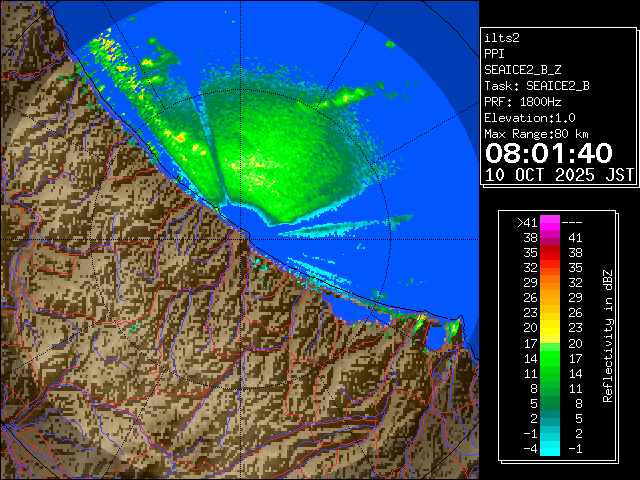The height and width of the screenshot is (480, 640).
Task: Click the Elevation:1.0 readout
Action: pyautogui.click(x=528, y=117)
